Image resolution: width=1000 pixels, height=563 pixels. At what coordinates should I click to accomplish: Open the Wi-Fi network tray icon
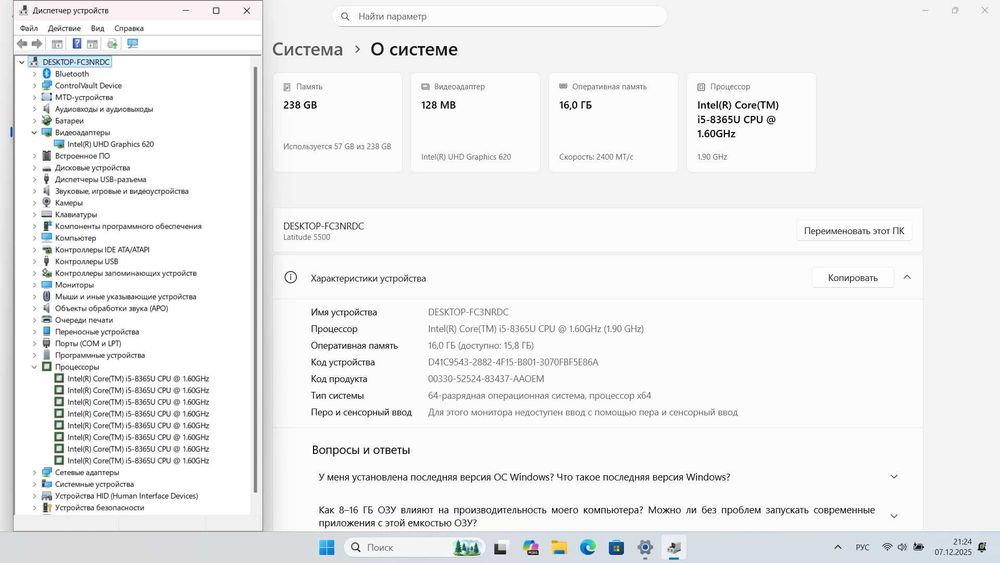(887, 547)
